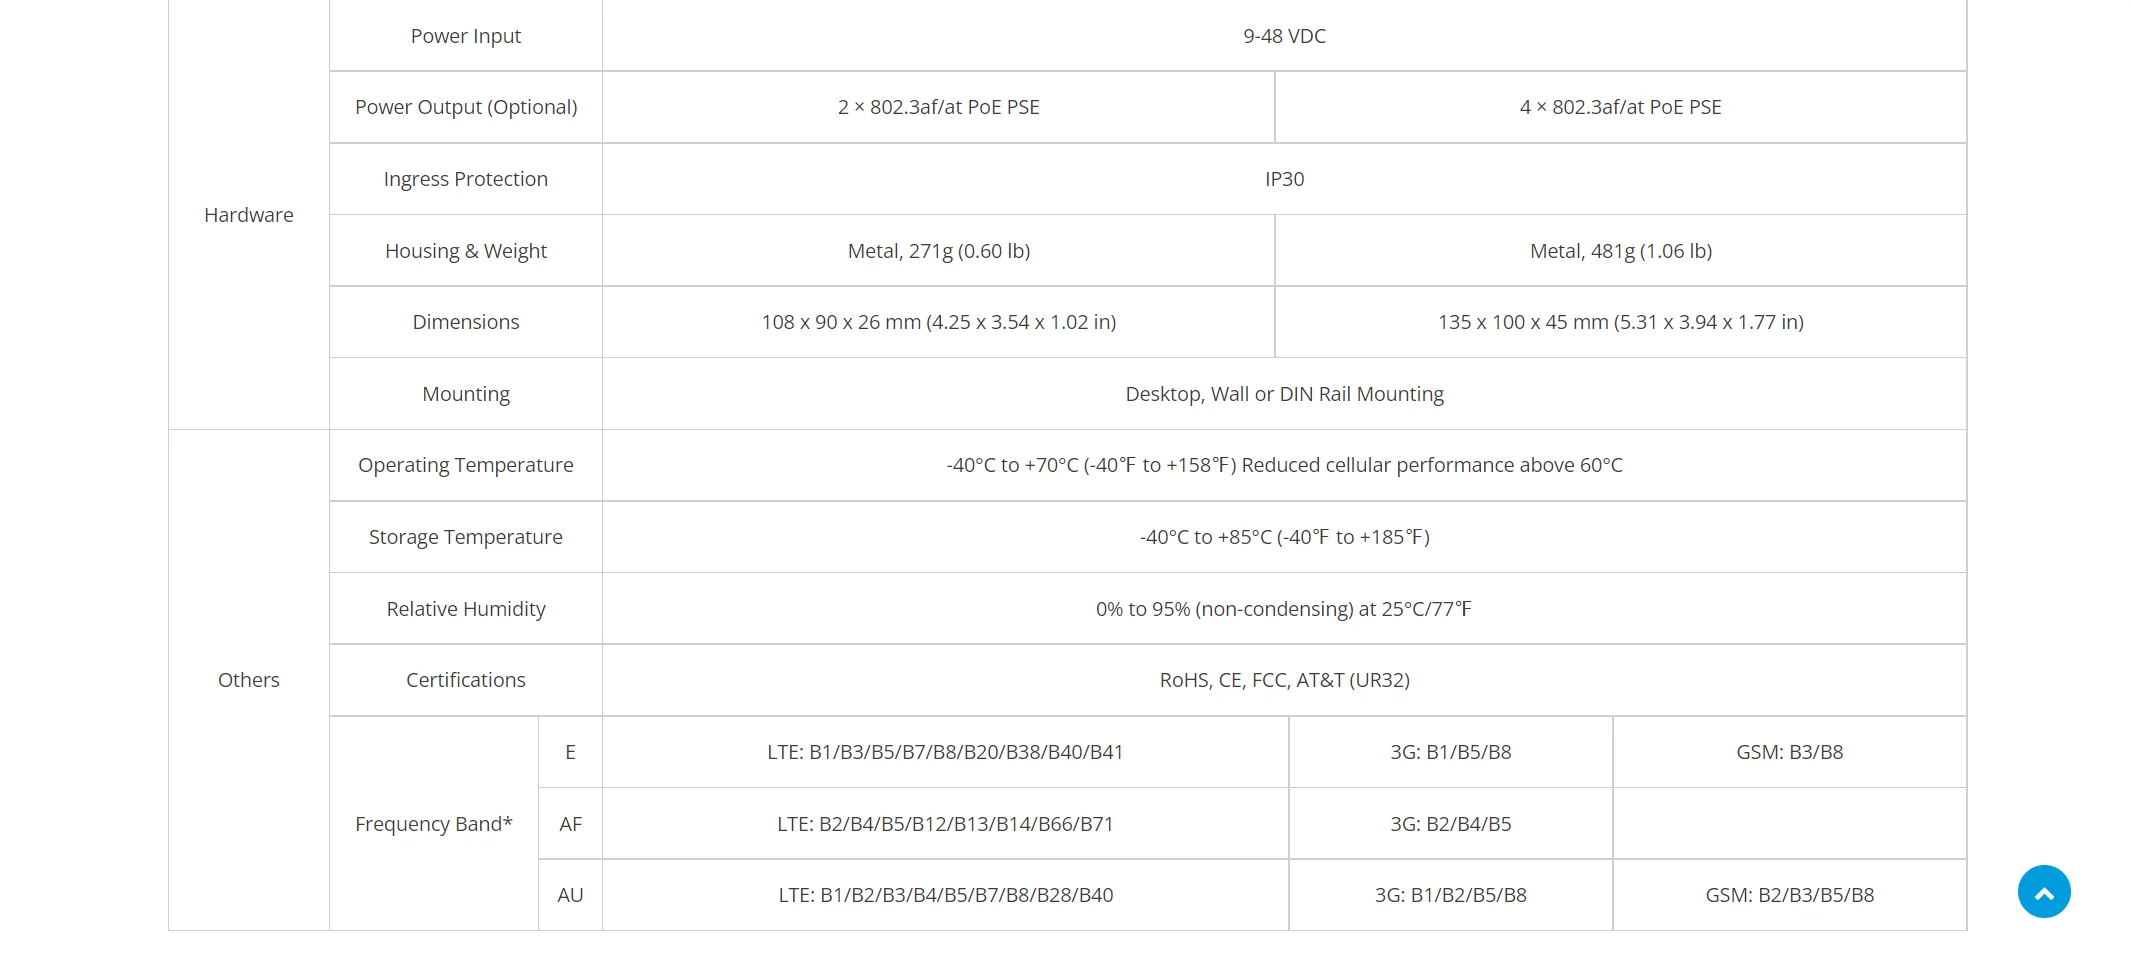The width and height of the screenshot is (2131, 955).
Task: Select the Metal, 481g (1.06 lb) cell
Action: tap(1620, 251)
